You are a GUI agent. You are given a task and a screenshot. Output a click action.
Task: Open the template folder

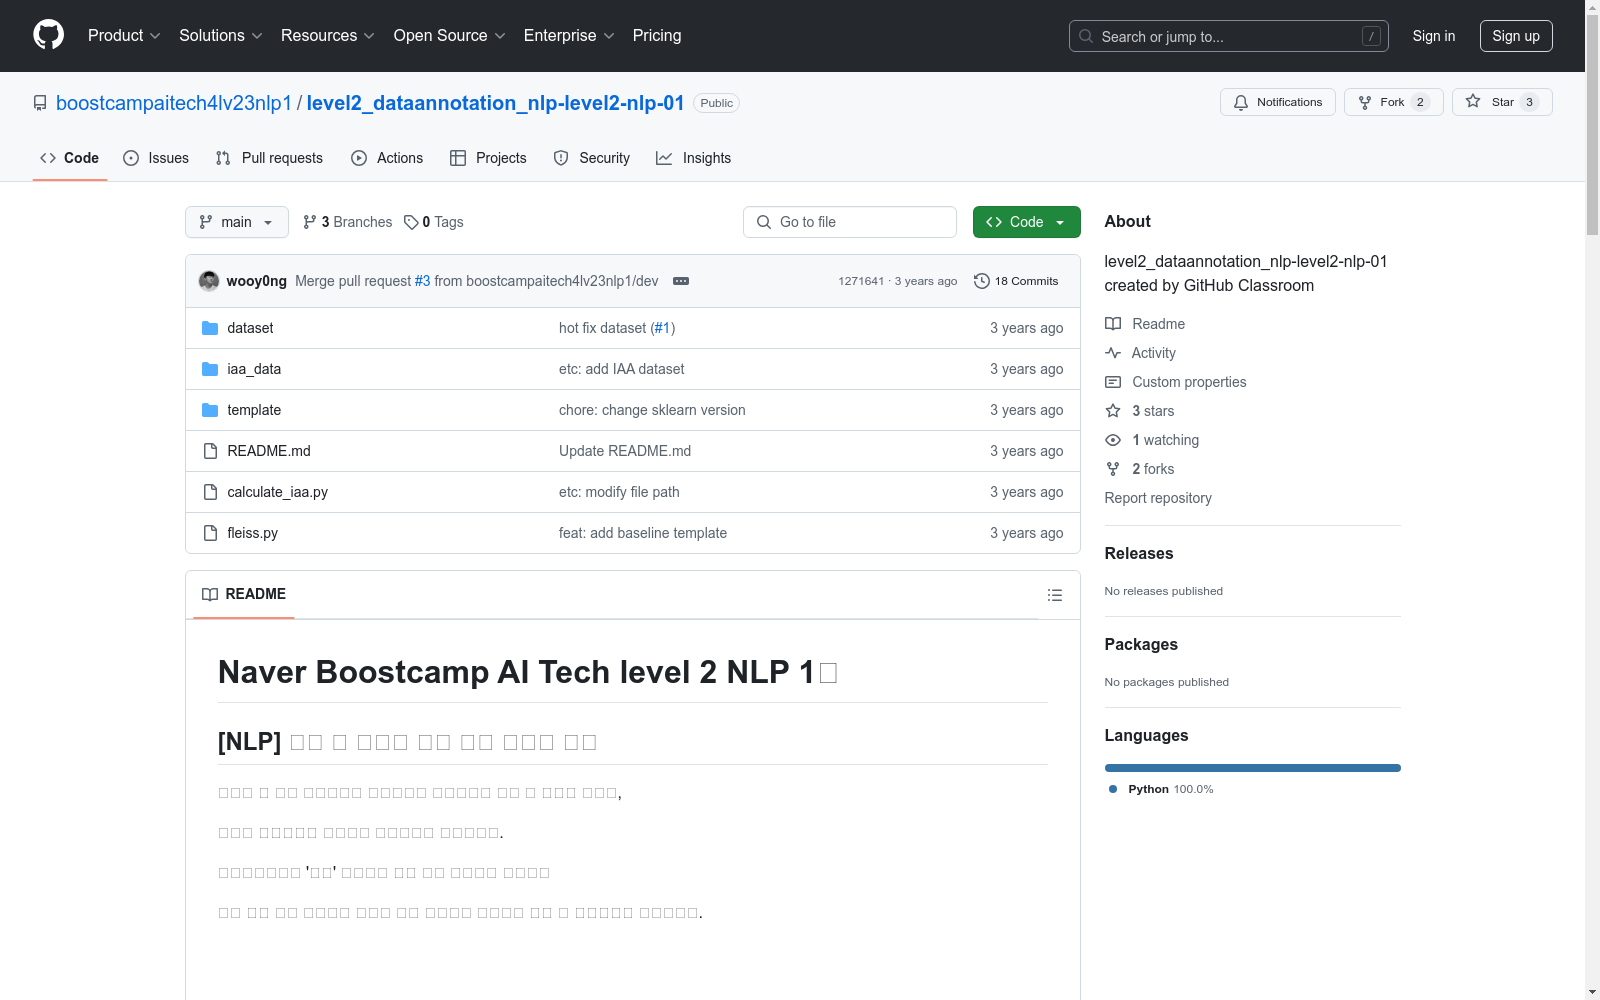click(x=254, y=410)
